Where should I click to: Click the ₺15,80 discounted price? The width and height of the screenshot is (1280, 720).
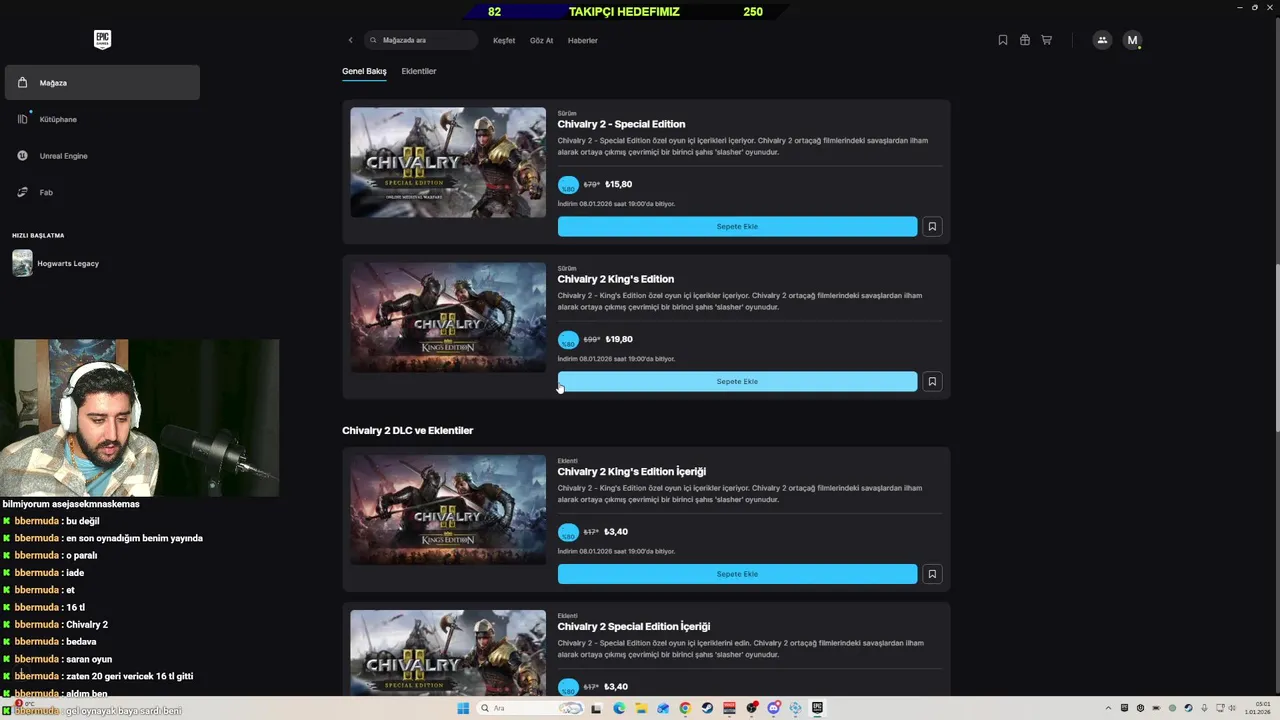619,184
